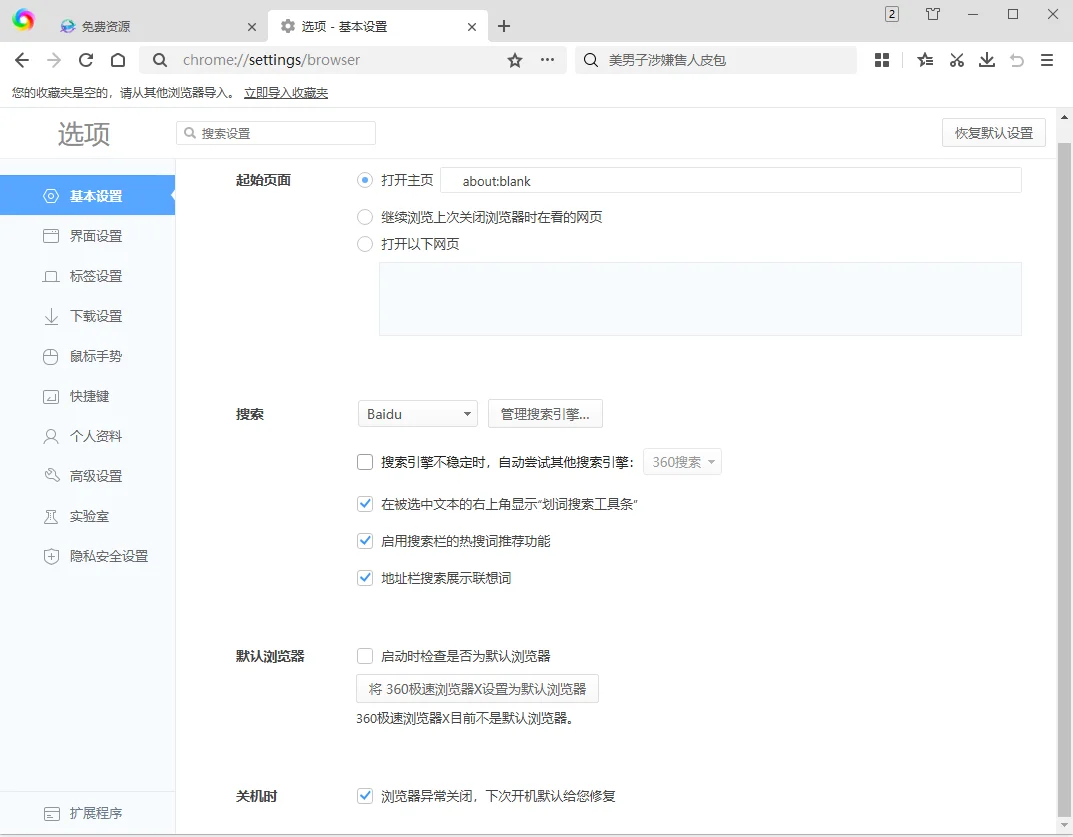This screenshot has height=837, width=1073.
Task: Enable checking default browser at startup
Action: (x=365, y=657)
